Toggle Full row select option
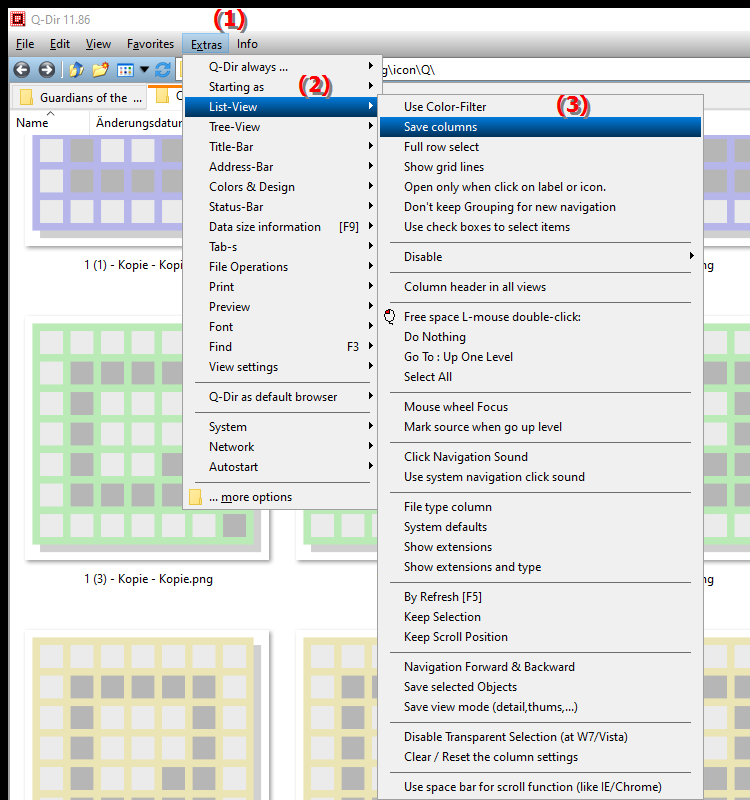Screen dimensions: 750x800 click(441, 147)
